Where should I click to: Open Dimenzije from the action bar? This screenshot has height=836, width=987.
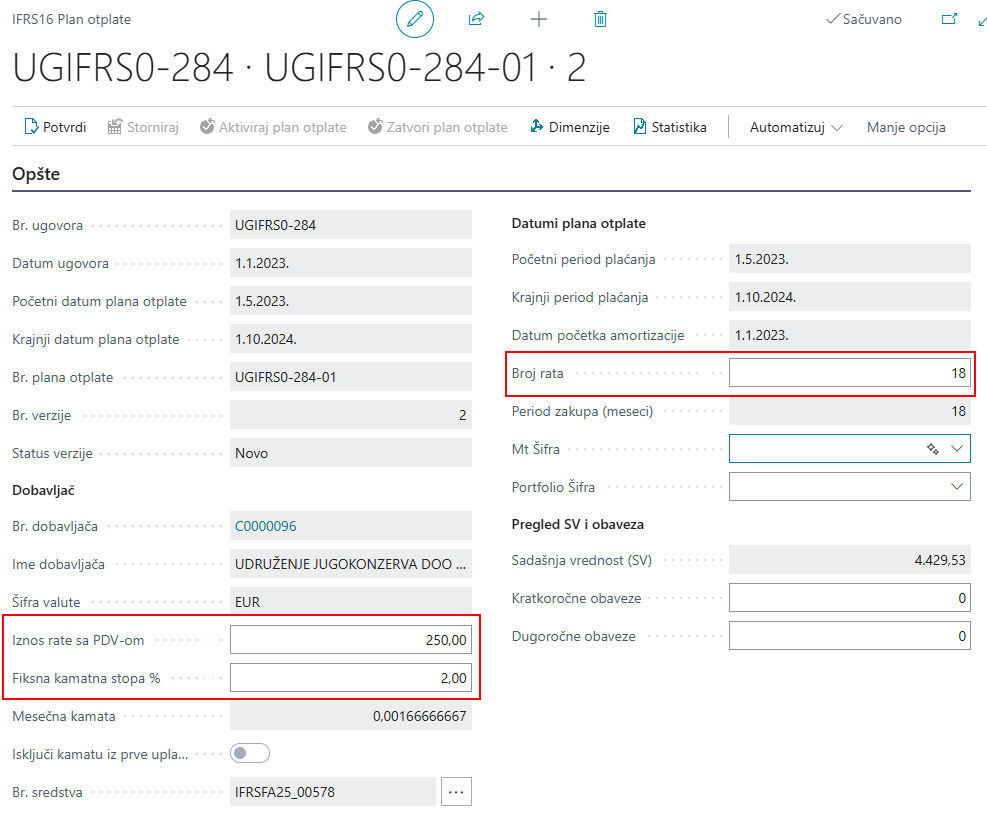[x=570, y=127]
